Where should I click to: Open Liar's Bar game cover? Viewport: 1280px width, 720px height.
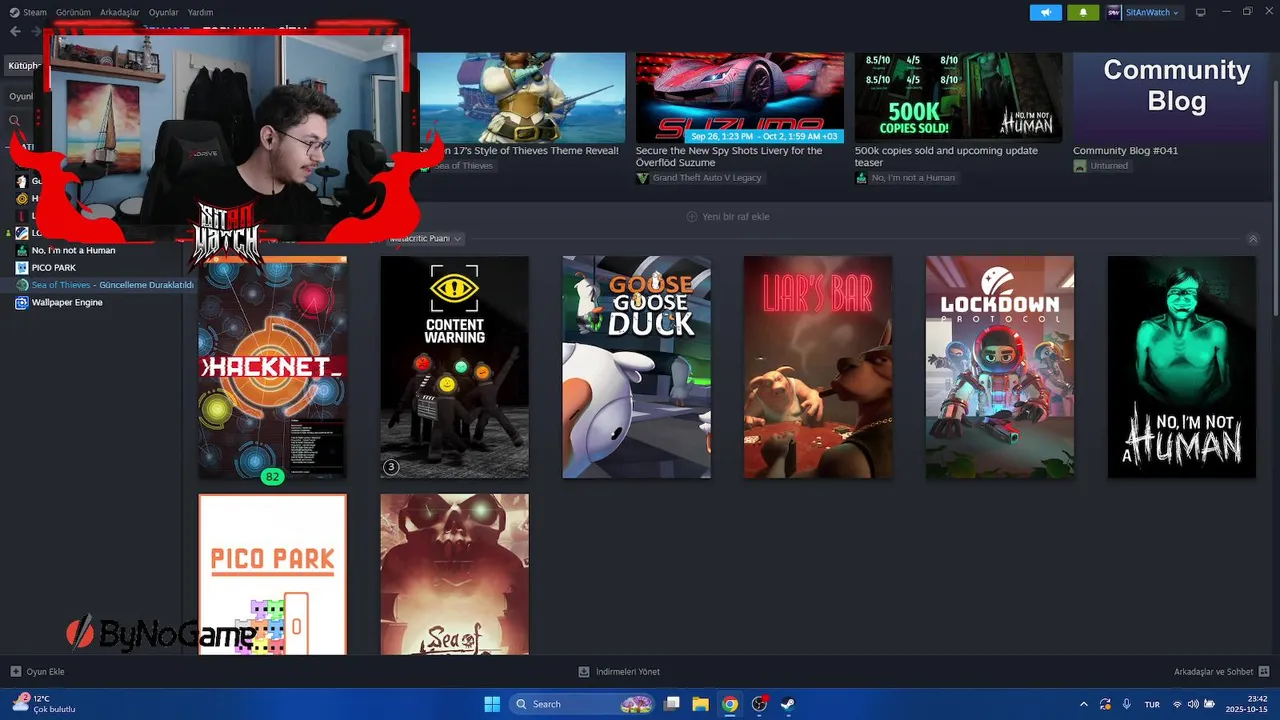click(x=818, y=367)
